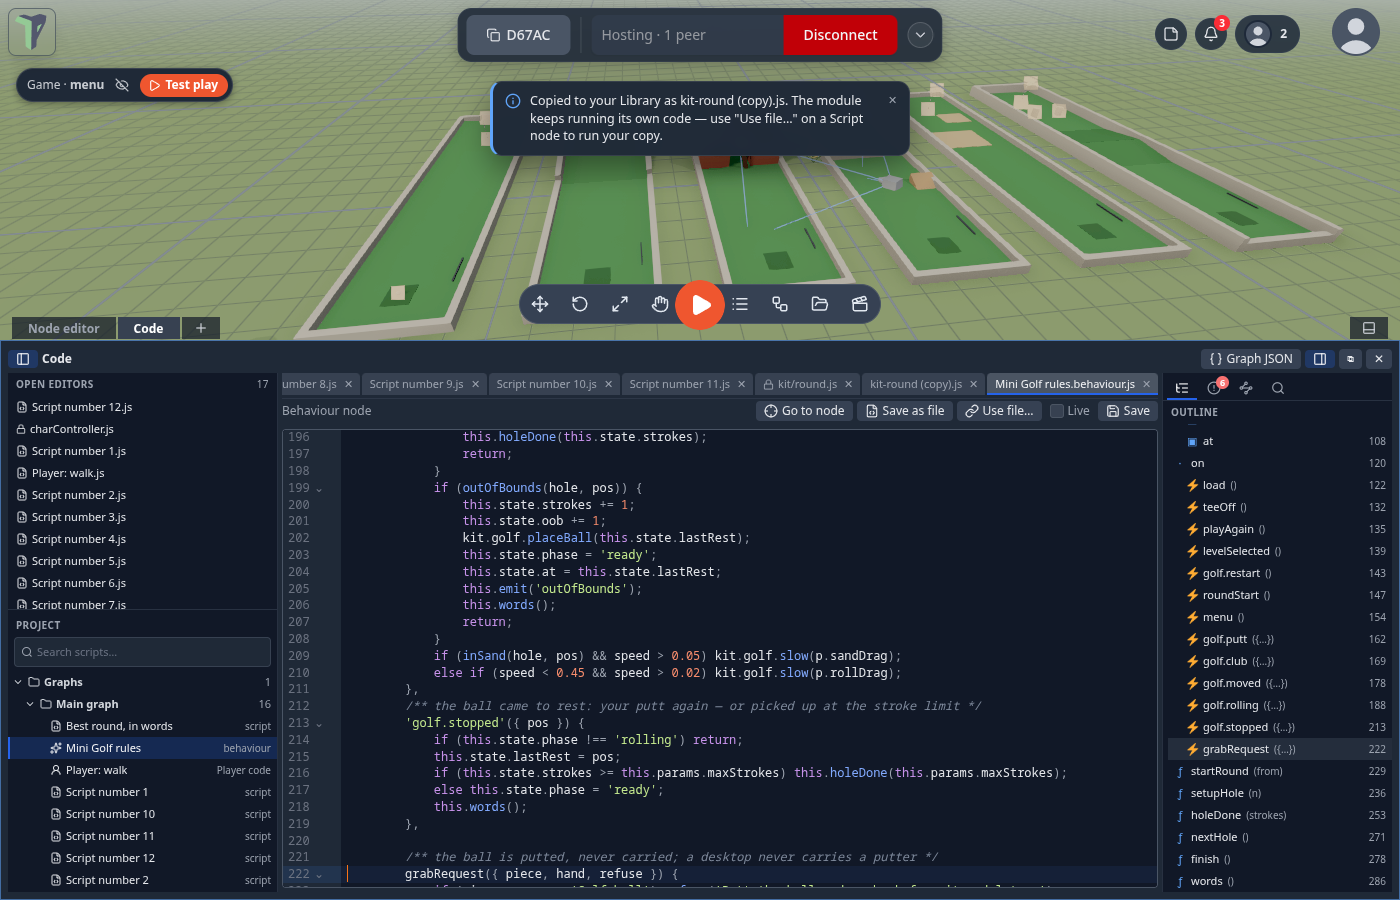
Task: Open the user profile avatar
Action: pos(1356,32)
